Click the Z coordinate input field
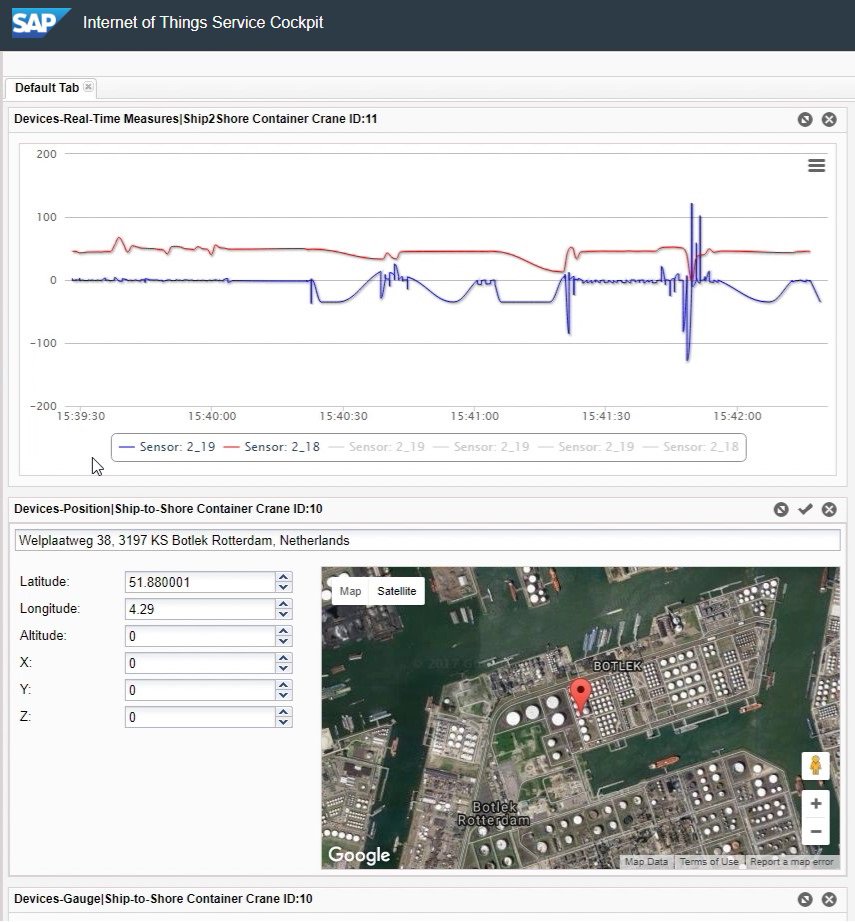 [x=200, y=717]
